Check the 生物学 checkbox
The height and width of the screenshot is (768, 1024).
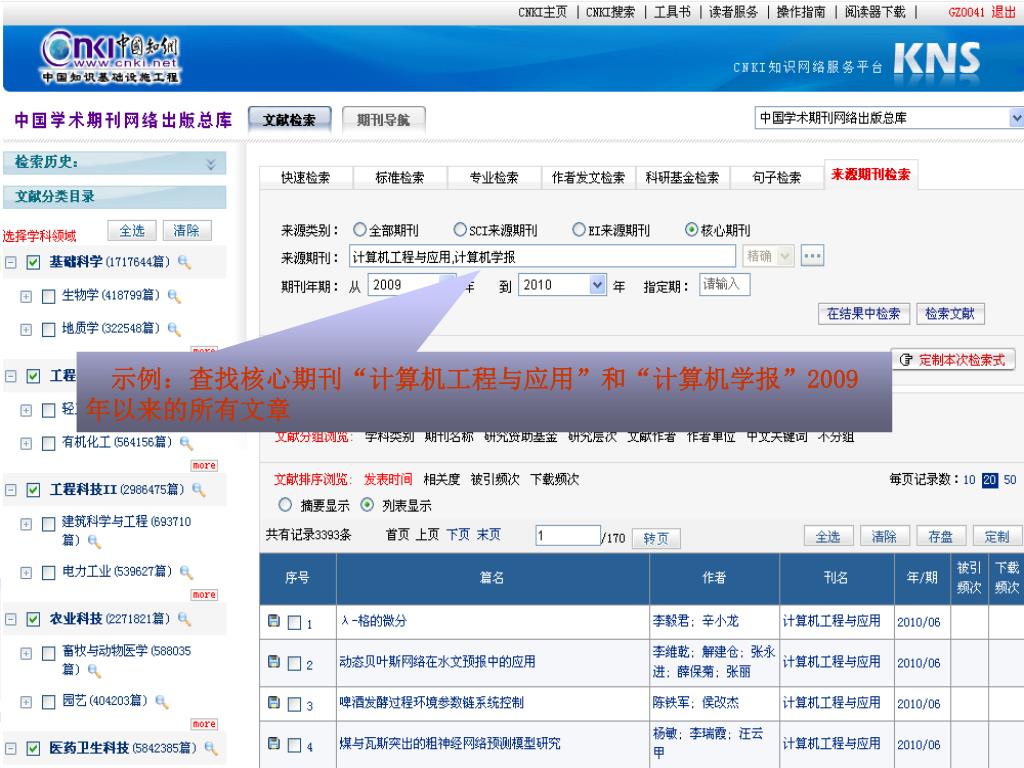click(48, 296)
